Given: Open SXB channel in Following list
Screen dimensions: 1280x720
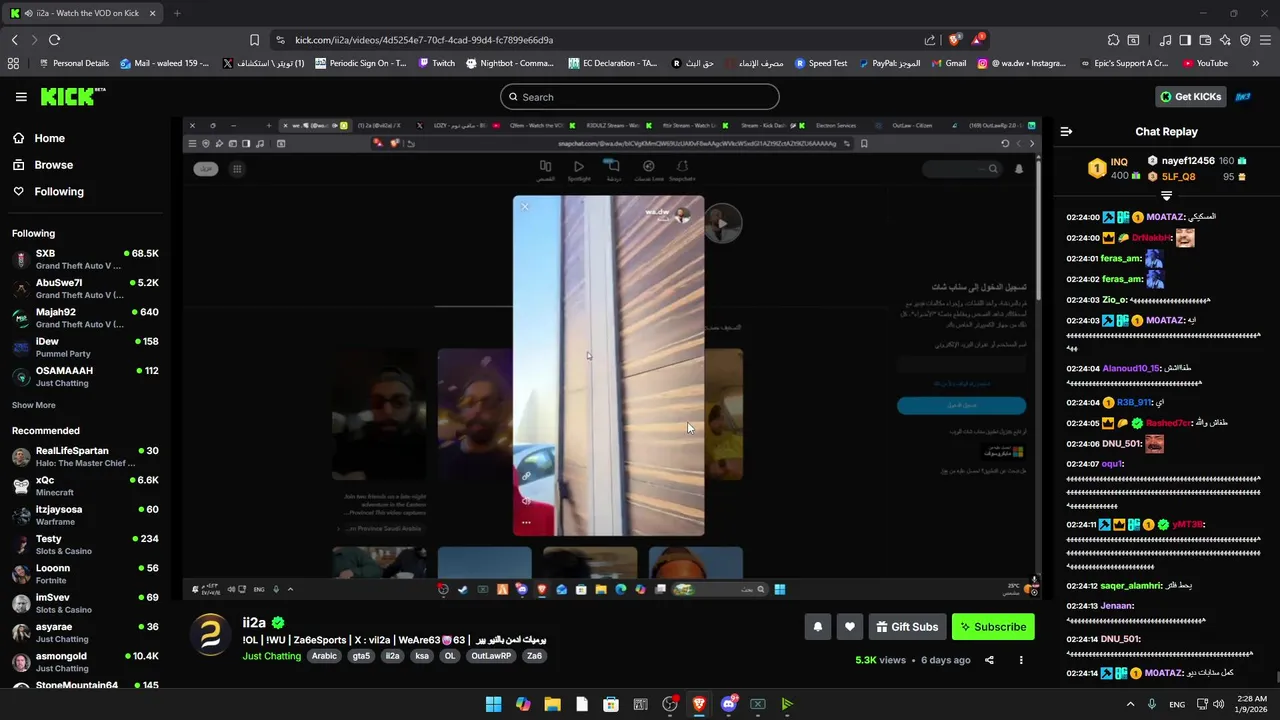Looking at the screenshot, I should pos(85,260).
